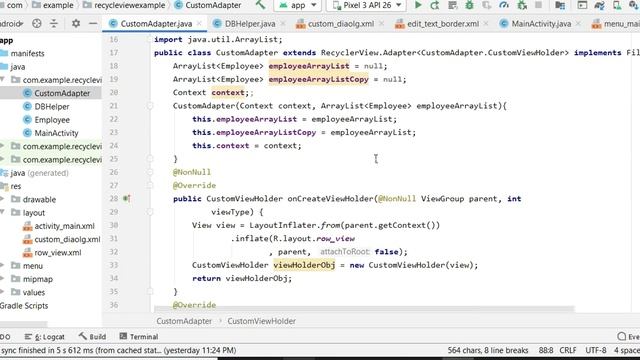
Task: Expand the drawable folder
Action: pyautogui.click(x=3, y=199)
